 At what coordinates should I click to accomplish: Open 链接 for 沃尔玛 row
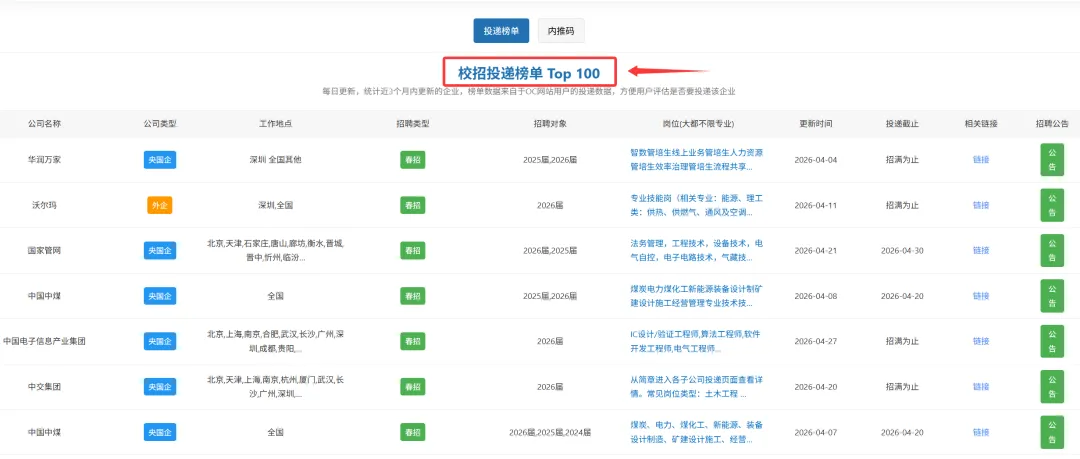(x=981, y=205)
